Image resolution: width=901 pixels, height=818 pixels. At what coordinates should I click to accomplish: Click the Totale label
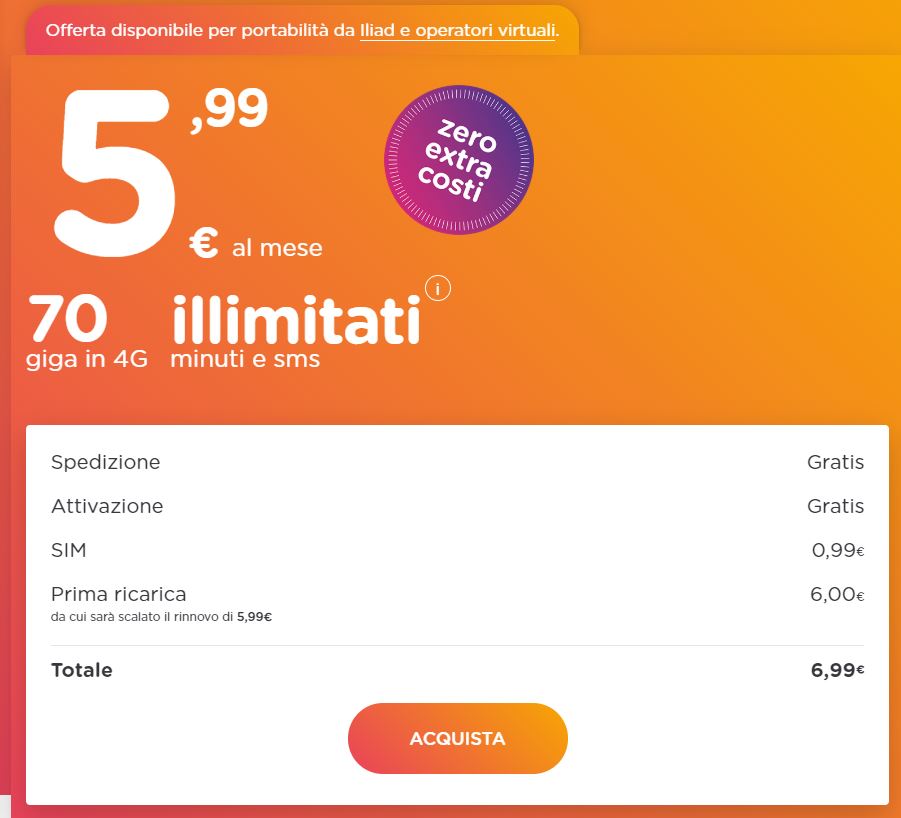[x=82, y=670]
